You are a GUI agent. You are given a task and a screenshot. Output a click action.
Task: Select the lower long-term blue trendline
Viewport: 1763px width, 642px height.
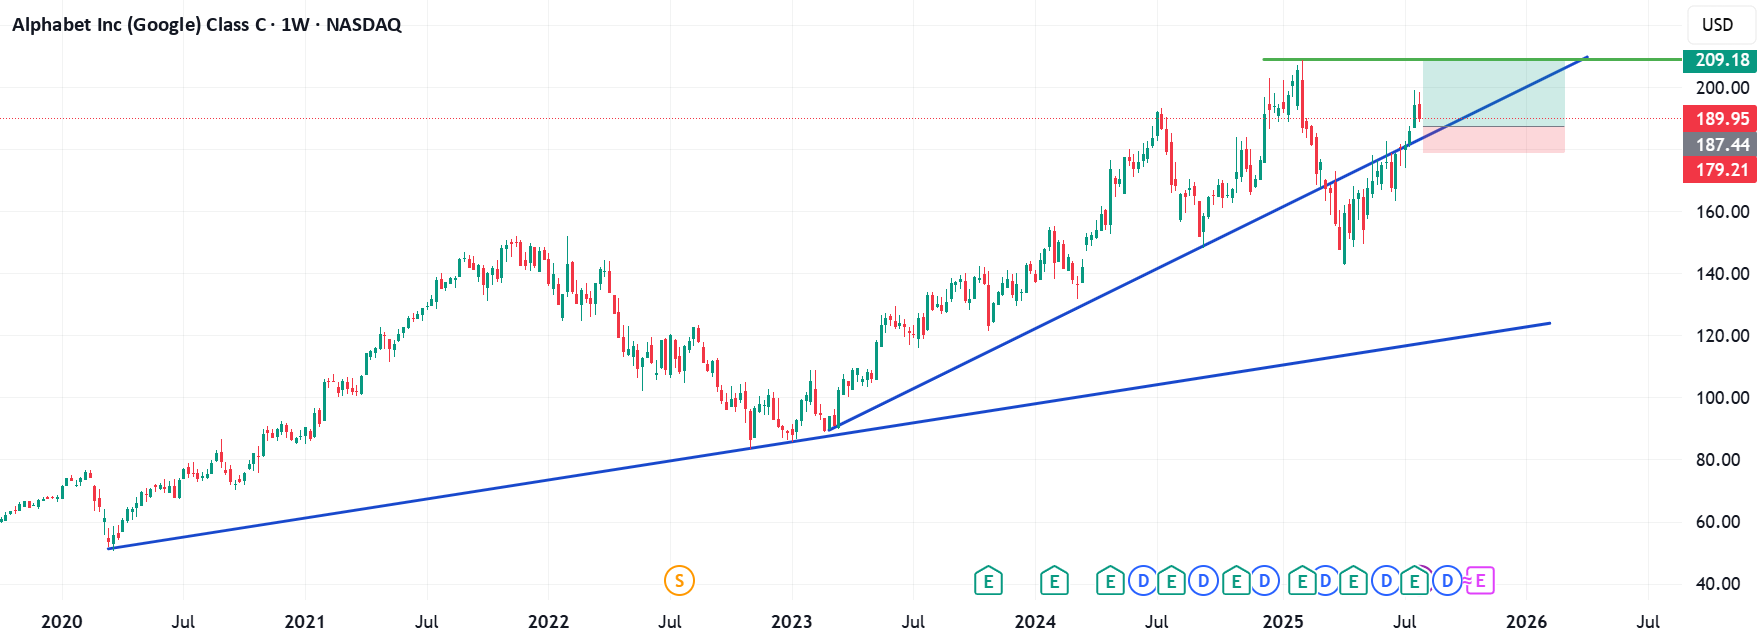tap(829, 436)
